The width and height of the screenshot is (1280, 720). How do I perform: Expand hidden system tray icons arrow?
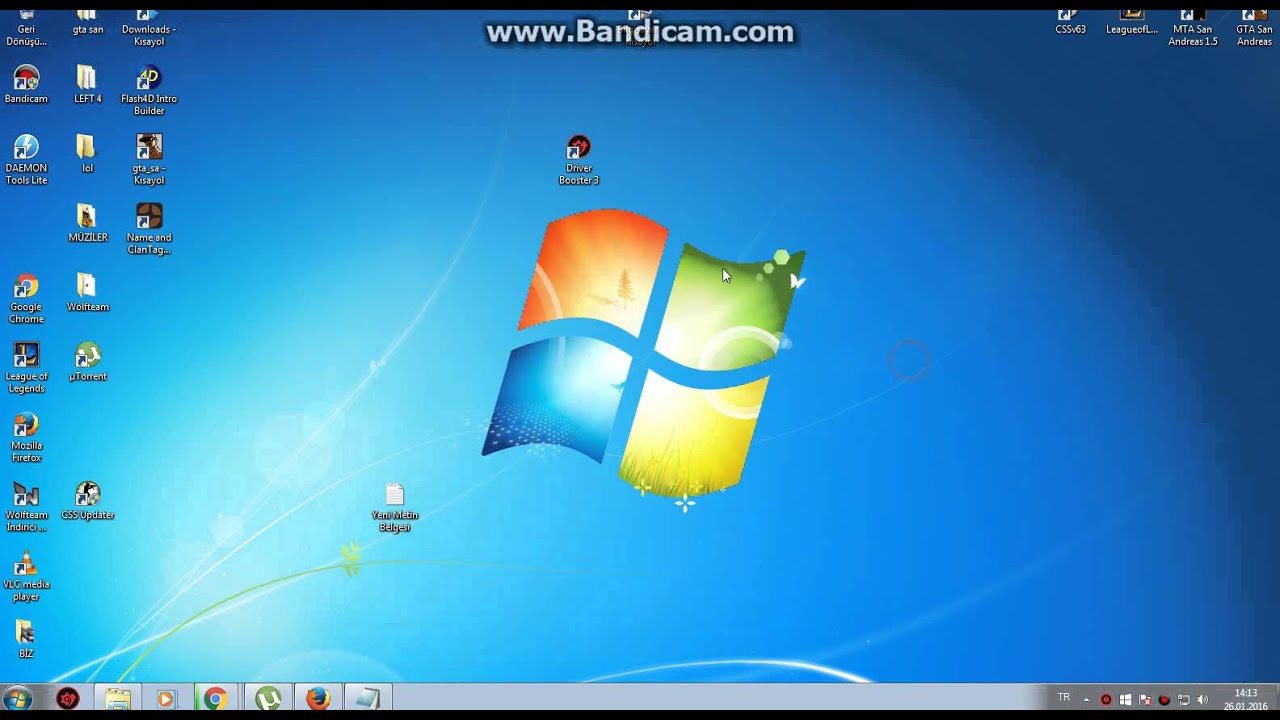pyautogui.click(x=1086, y=699)
